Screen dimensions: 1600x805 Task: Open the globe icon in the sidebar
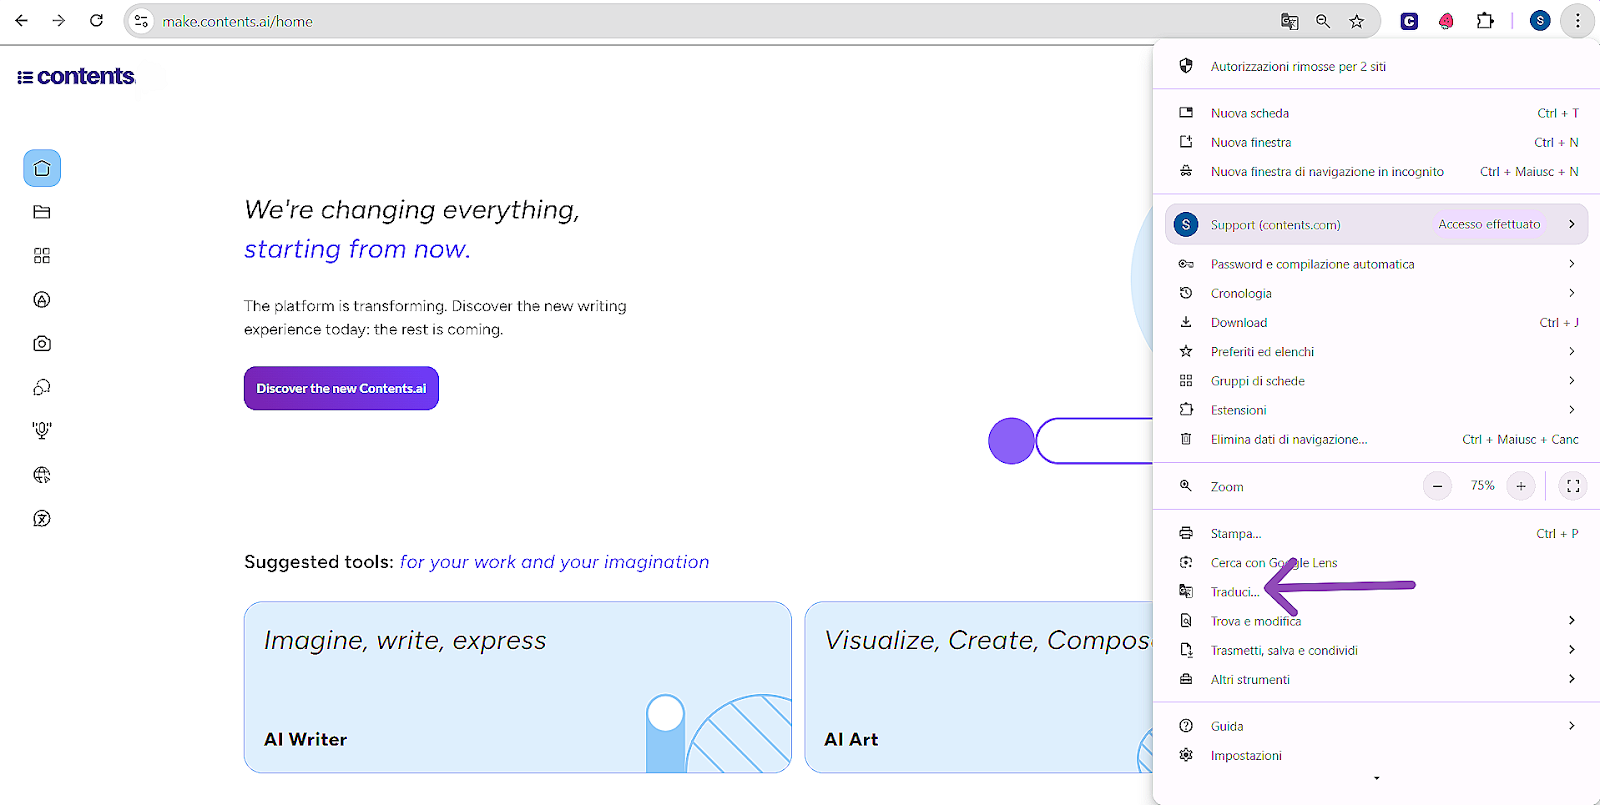pyautogui.click(x=42, y=475)
